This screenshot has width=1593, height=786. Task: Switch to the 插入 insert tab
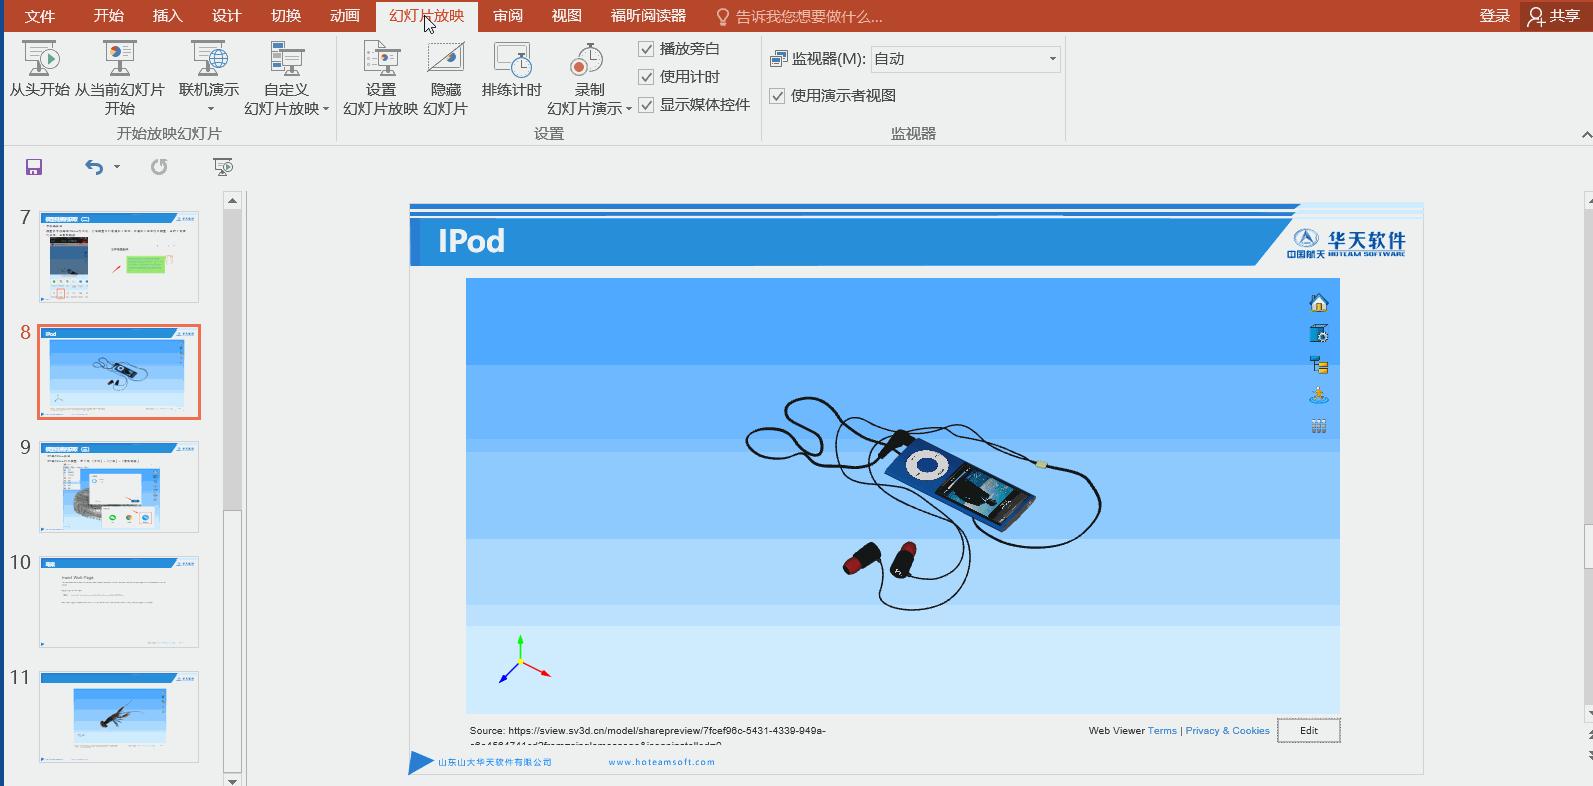168,16
